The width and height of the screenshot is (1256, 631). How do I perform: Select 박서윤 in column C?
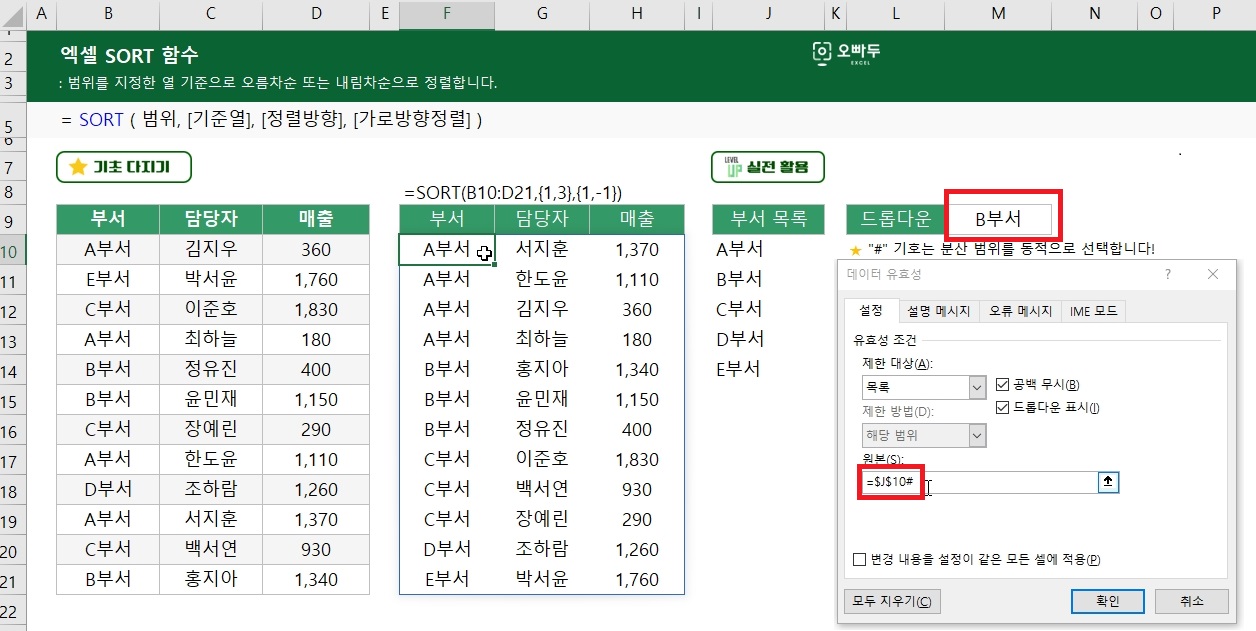(211, 279)
